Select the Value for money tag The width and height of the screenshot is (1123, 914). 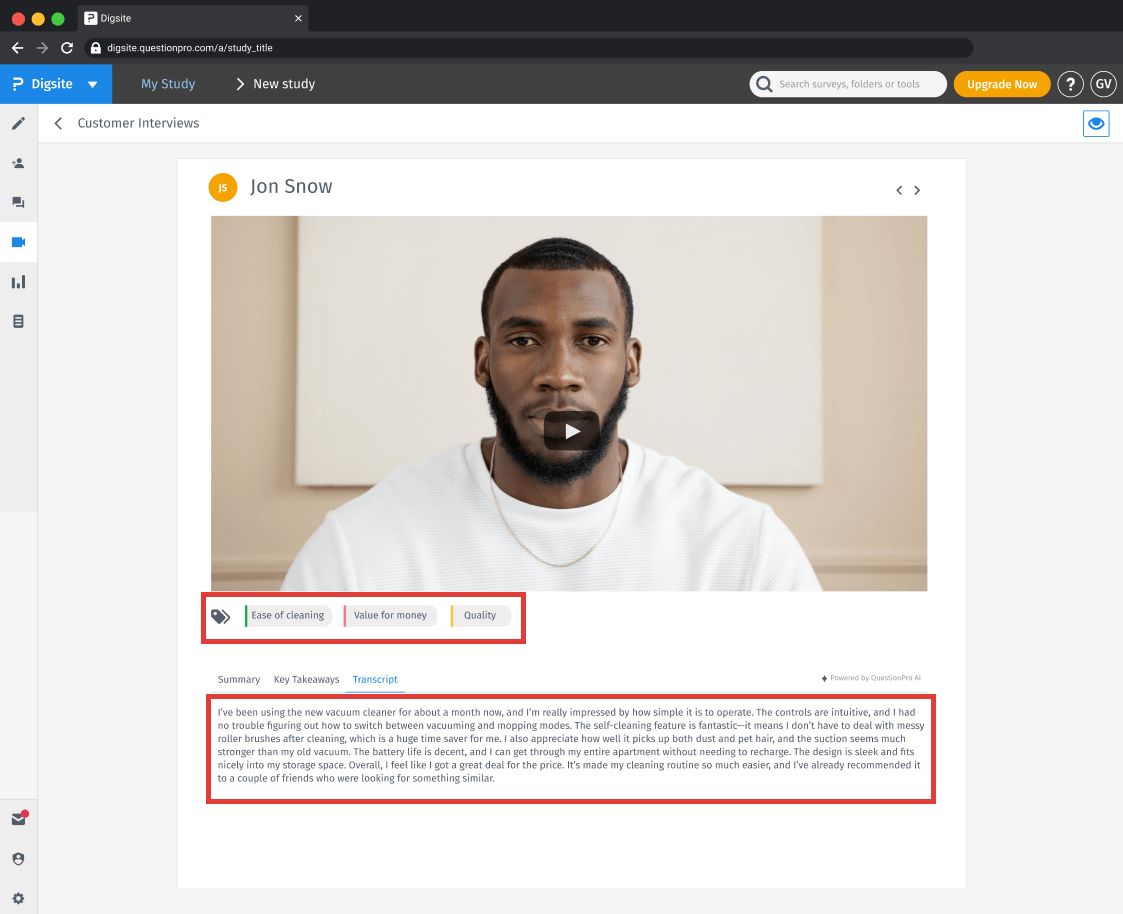(x=390, y=615)
